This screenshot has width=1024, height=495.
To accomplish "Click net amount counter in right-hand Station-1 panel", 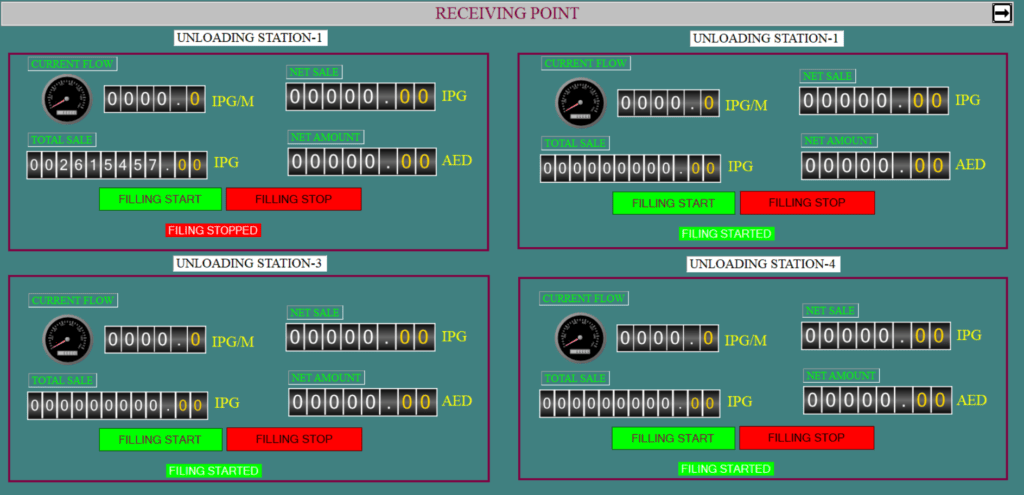I will click(x=876, y=166).
